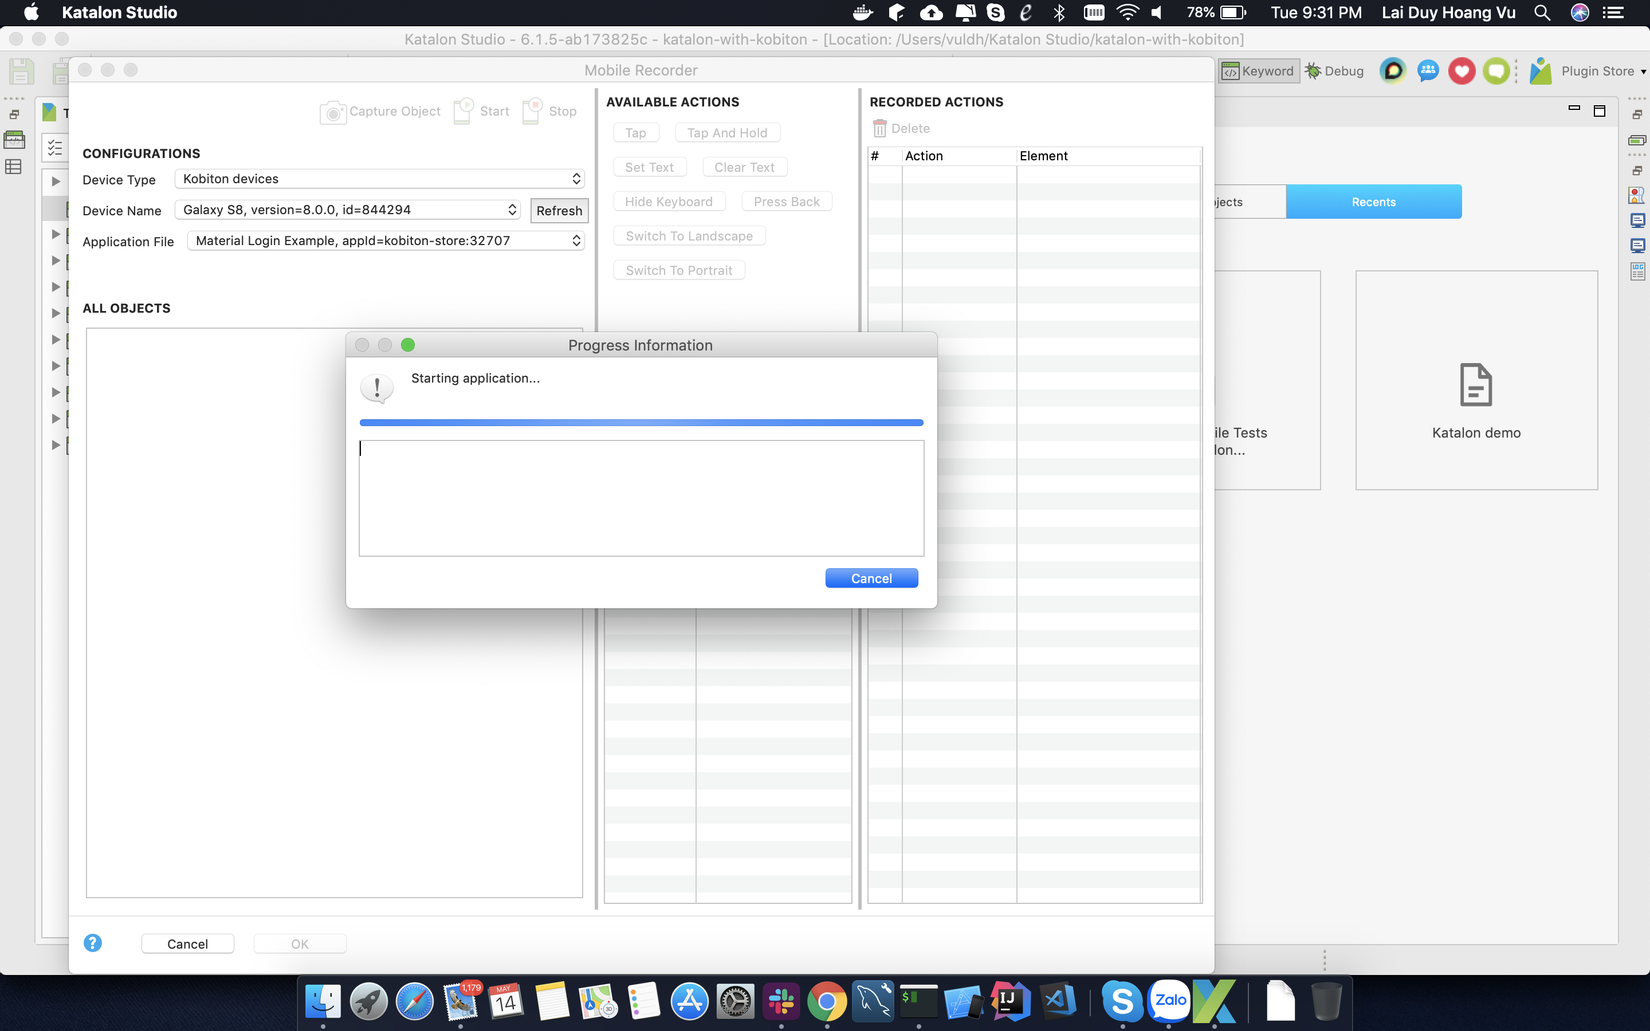Viewport: 1650px width, 1031px height.
Task: Open the Katalon demo recent project card
Action: coord(1476,380)
